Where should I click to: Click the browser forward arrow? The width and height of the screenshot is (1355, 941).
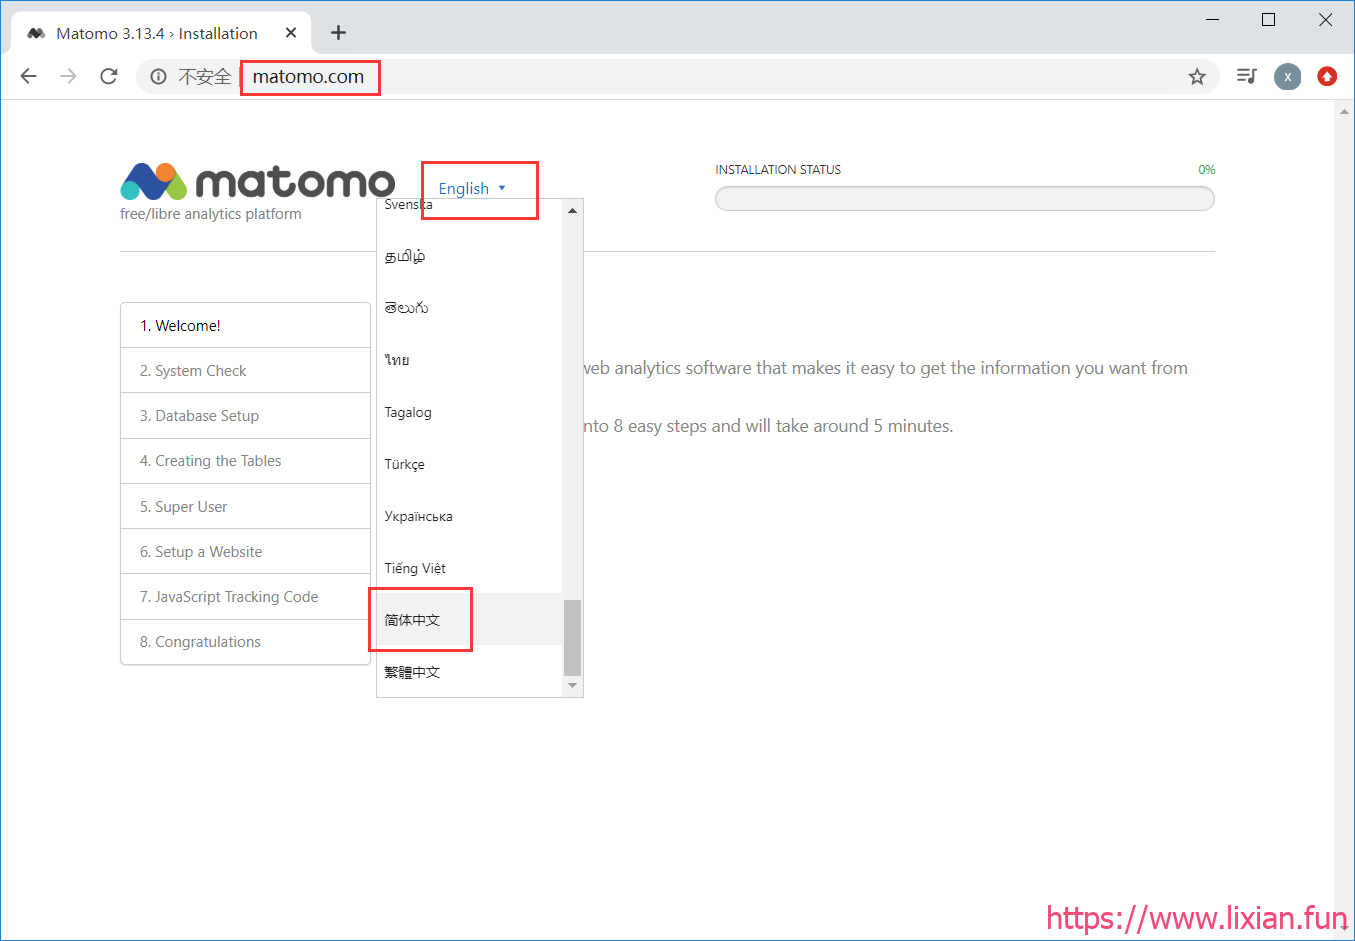coord(68,76)
